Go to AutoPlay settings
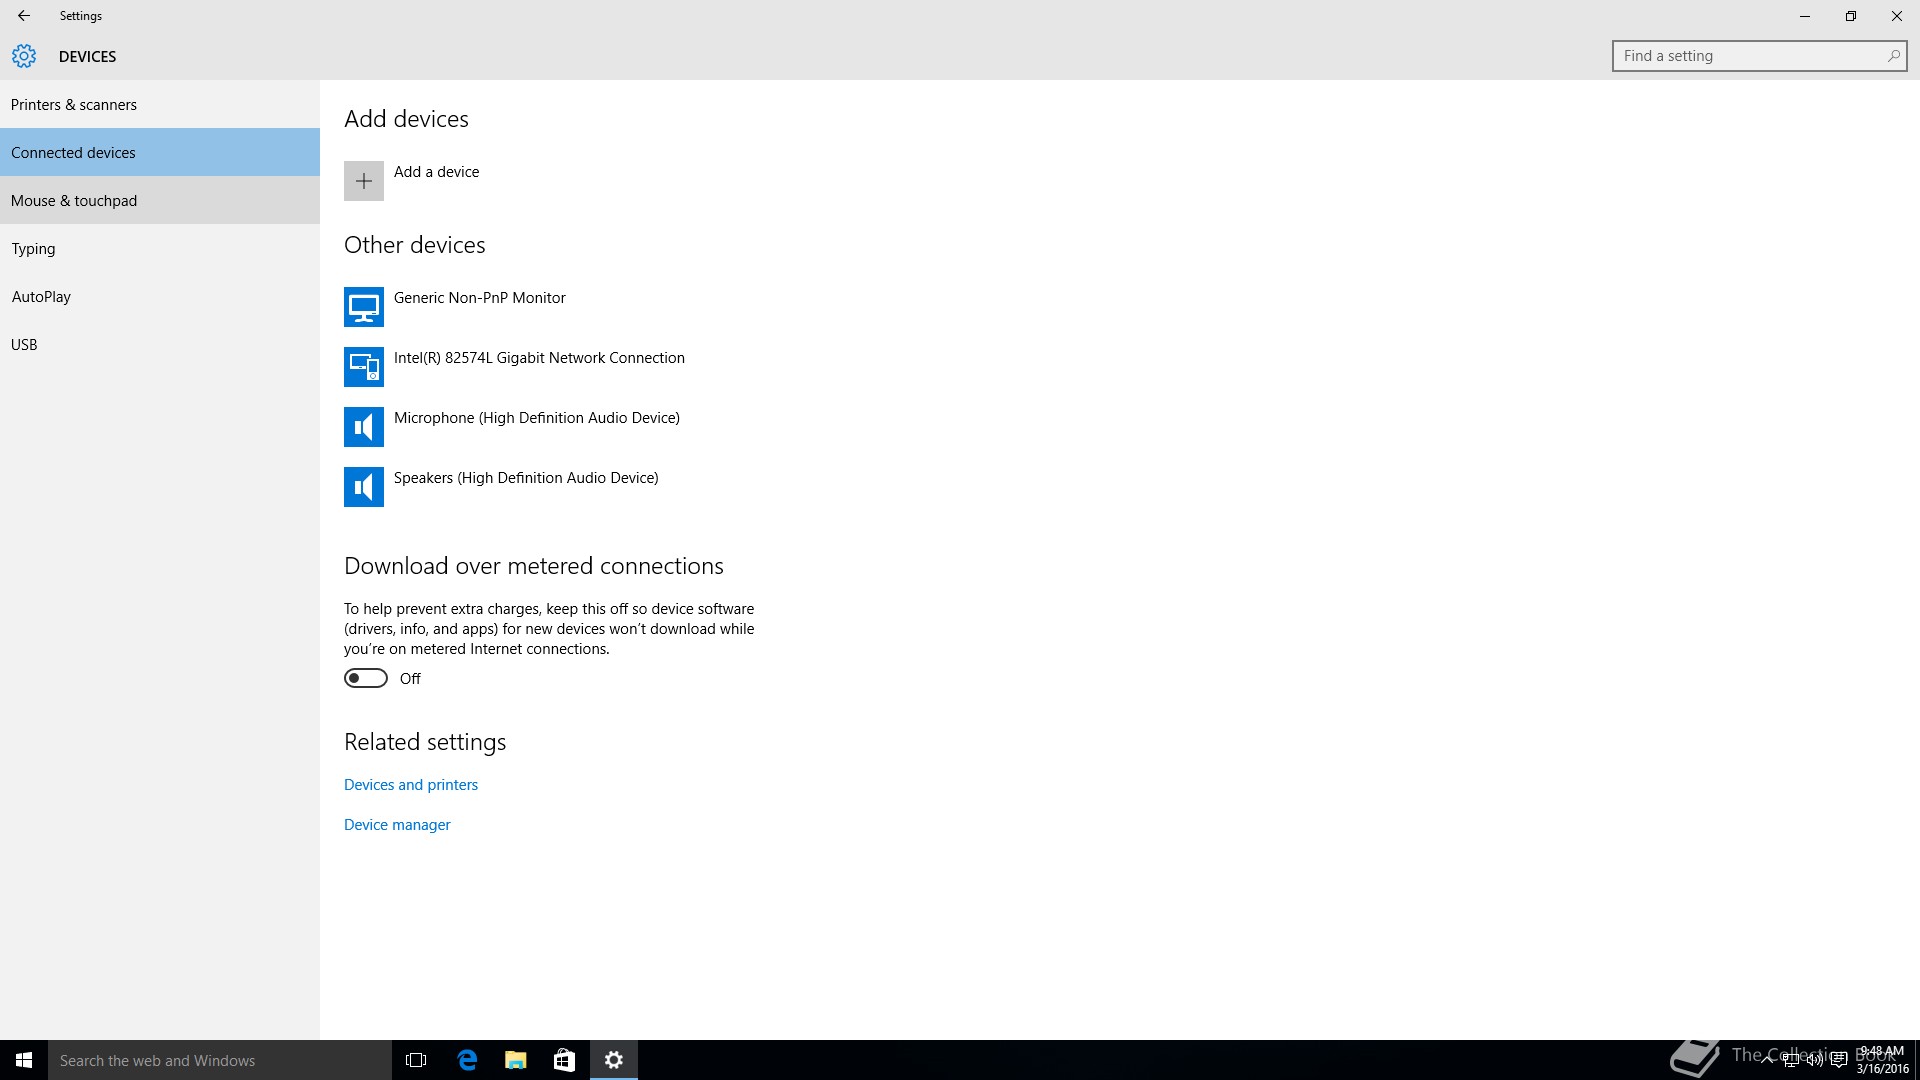Image resolution: width=1920 pixels, height=1080 pixels. [41, 297]
